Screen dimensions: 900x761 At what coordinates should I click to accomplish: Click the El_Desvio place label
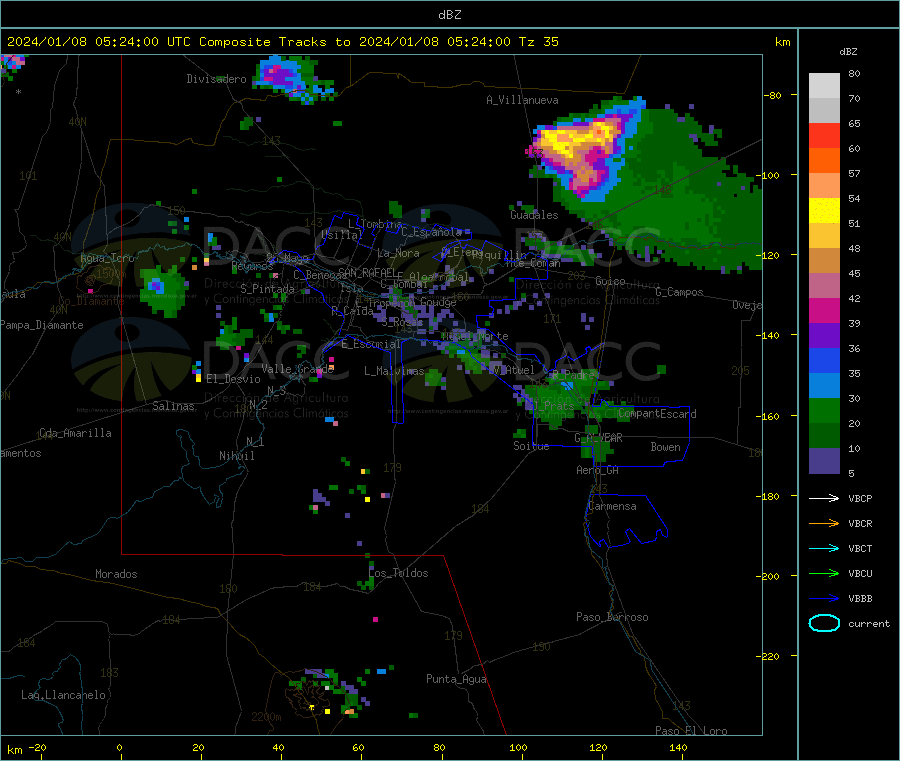[x=233, y=379]
